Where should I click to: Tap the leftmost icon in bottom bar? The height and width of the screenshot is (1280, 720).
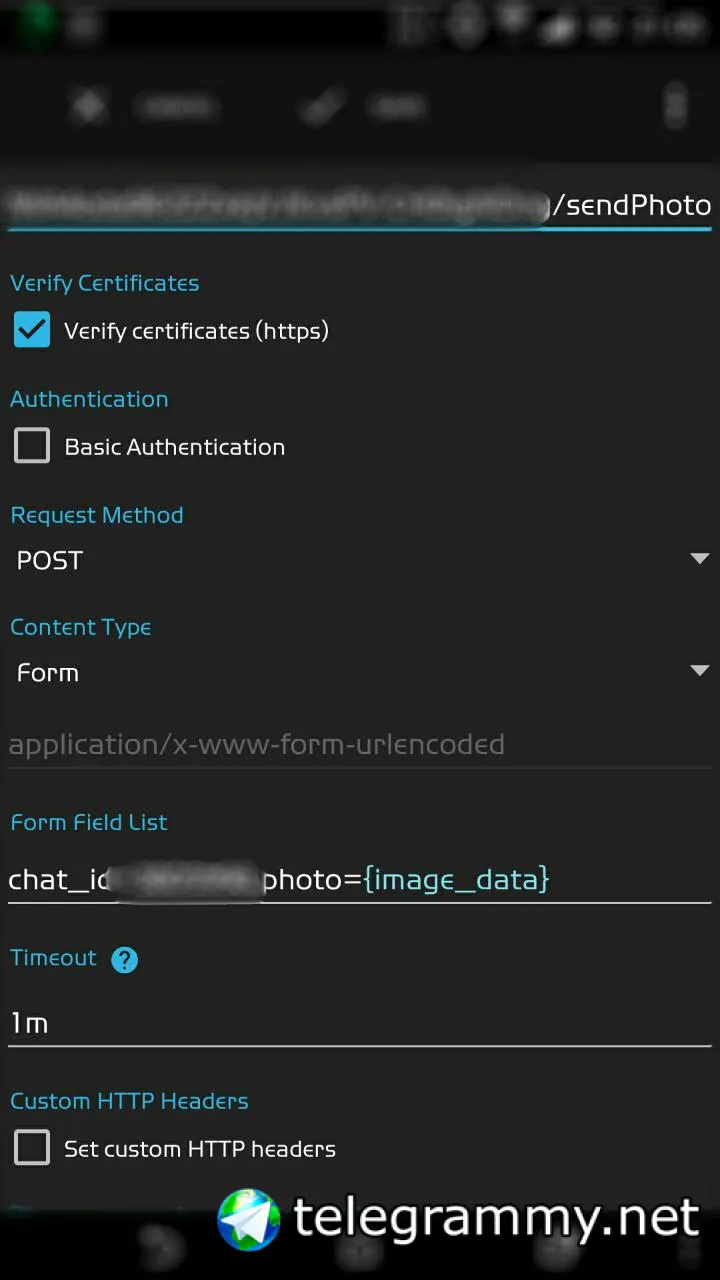158,1247
